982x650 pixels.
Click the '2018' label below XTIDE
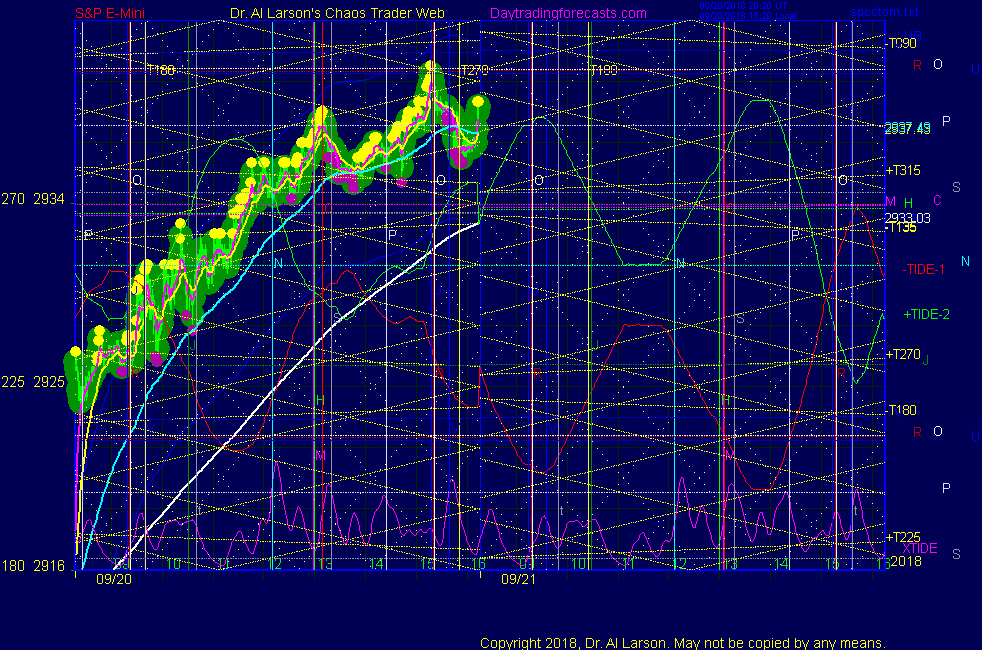[x=906, y=561]
